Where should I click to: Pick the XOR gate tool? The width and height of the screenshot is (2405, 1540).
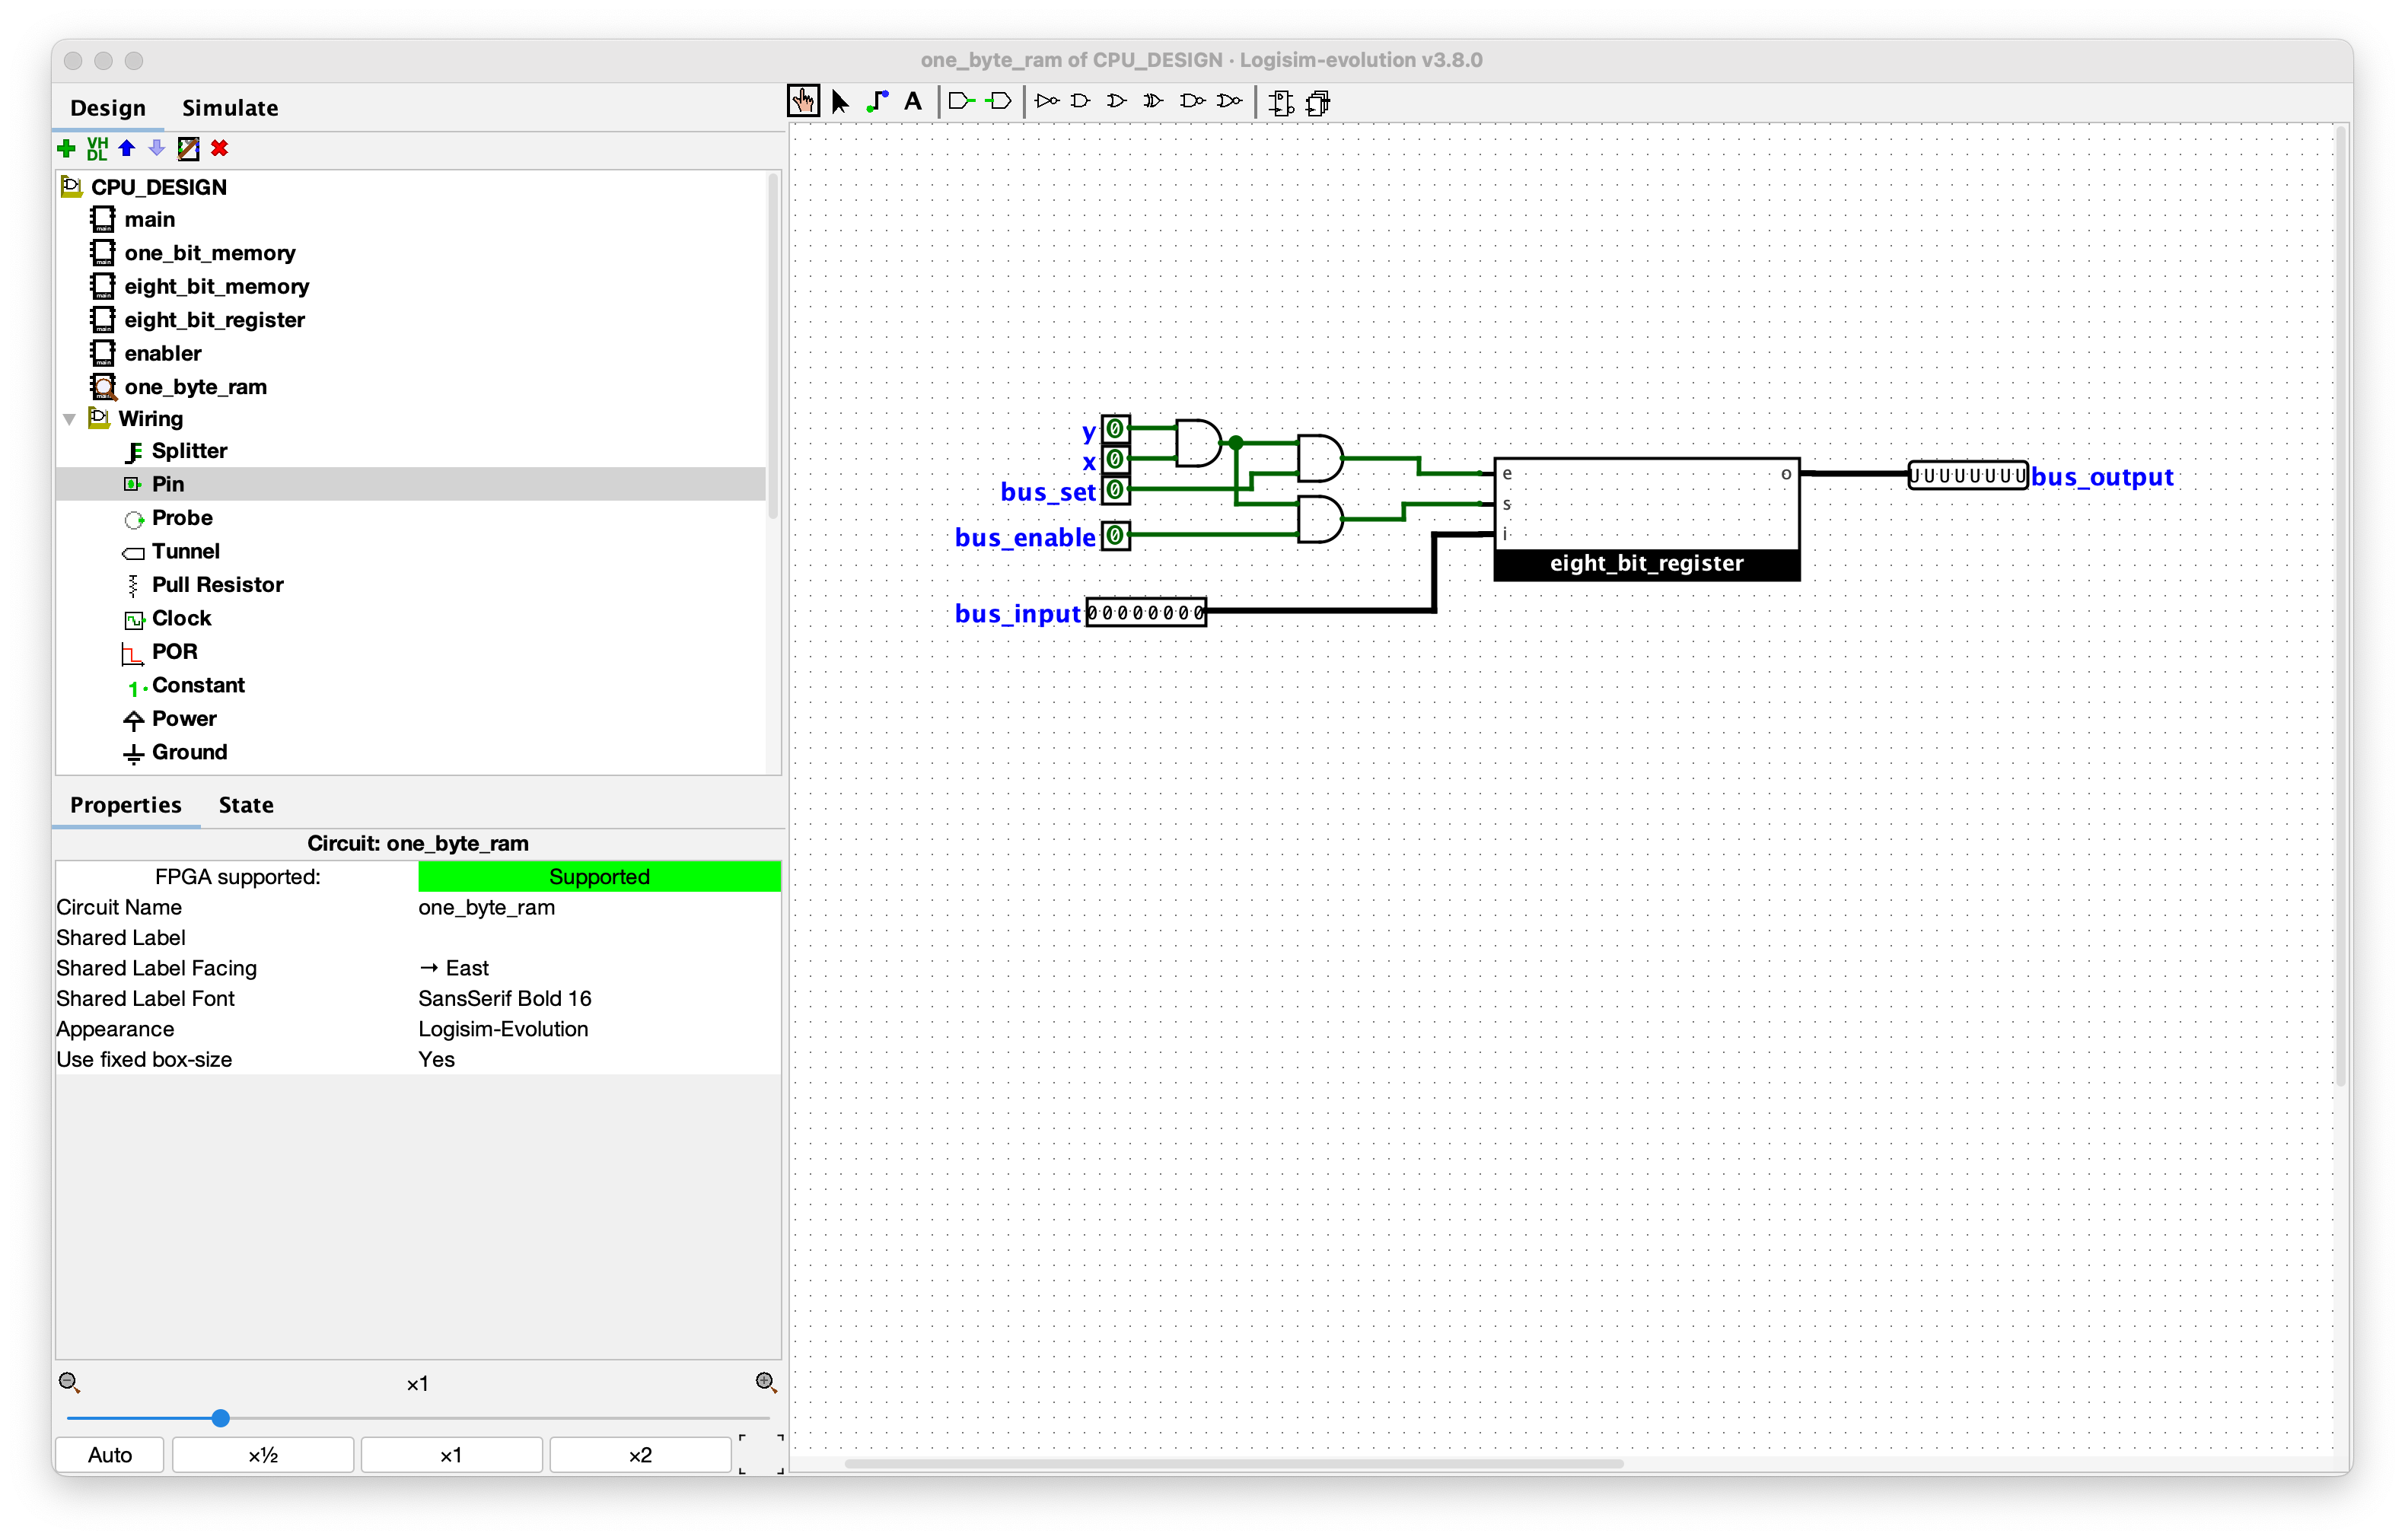[x=1153, y=101]
